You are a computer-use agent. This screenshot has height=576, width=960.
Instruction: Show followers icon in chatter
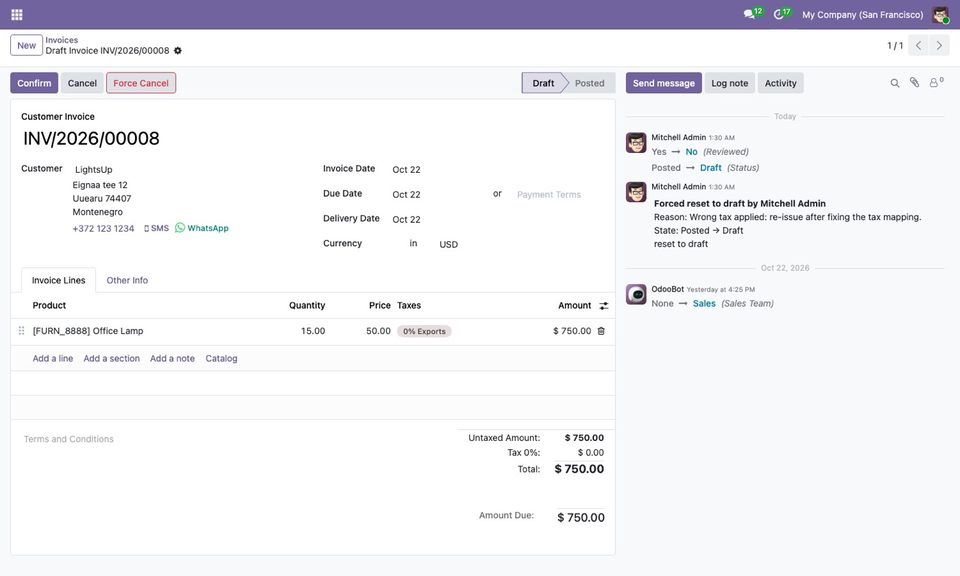(x=936, y=83)
